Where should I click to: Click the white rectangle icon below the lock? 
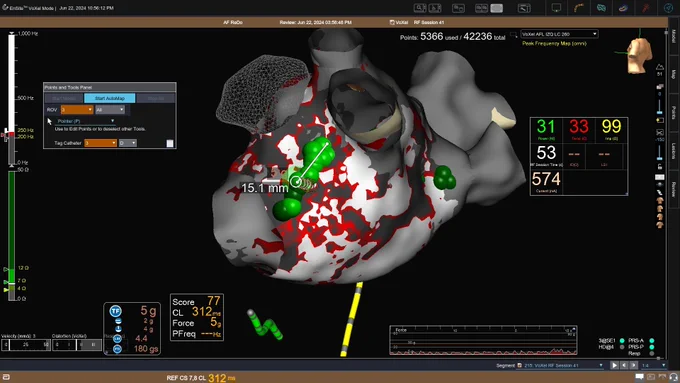click(660, 177)
